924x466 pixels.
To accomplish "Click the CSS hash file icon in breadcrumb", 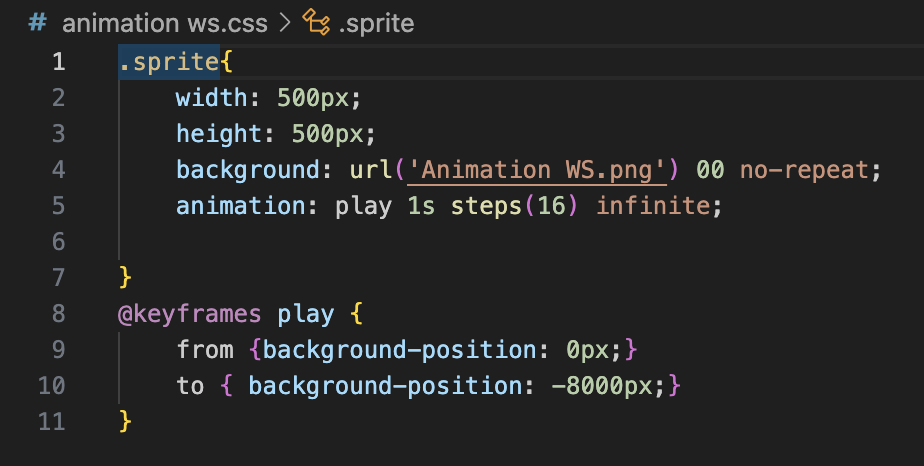I will coord(38,22).
